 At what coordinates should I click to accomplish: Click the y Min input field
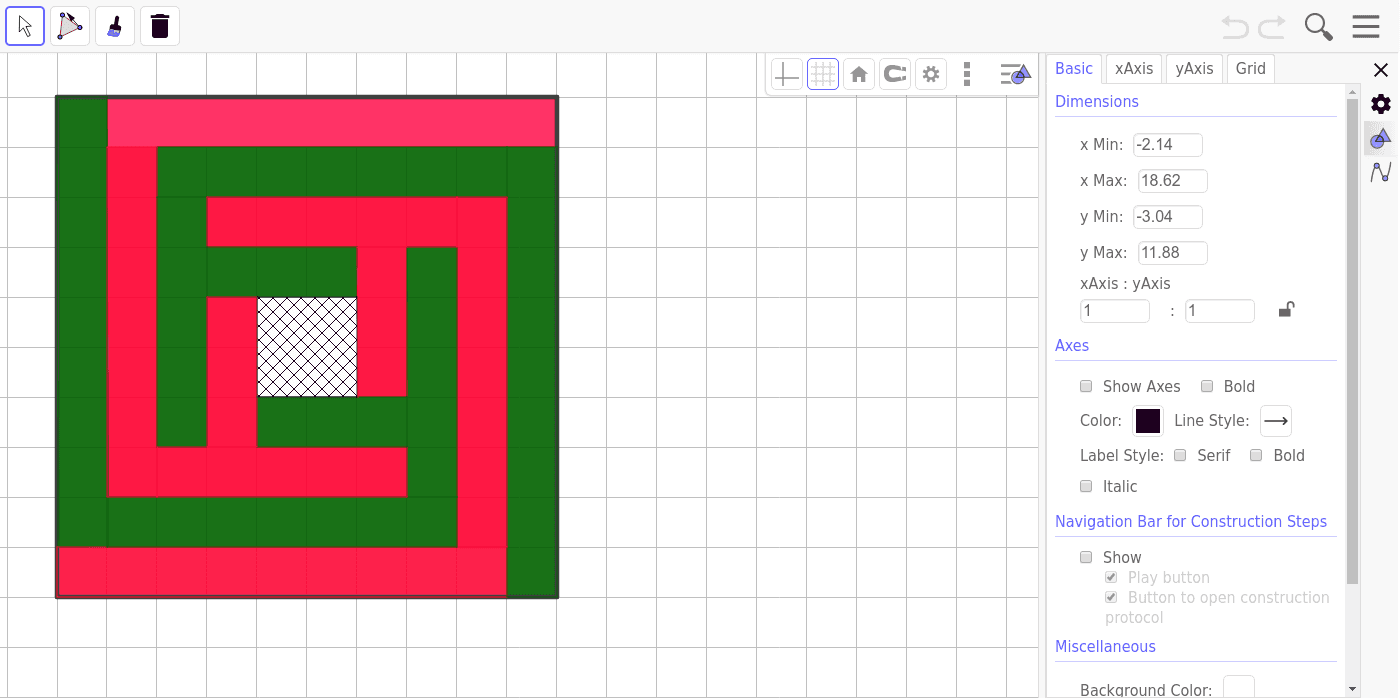[1168, 217]
